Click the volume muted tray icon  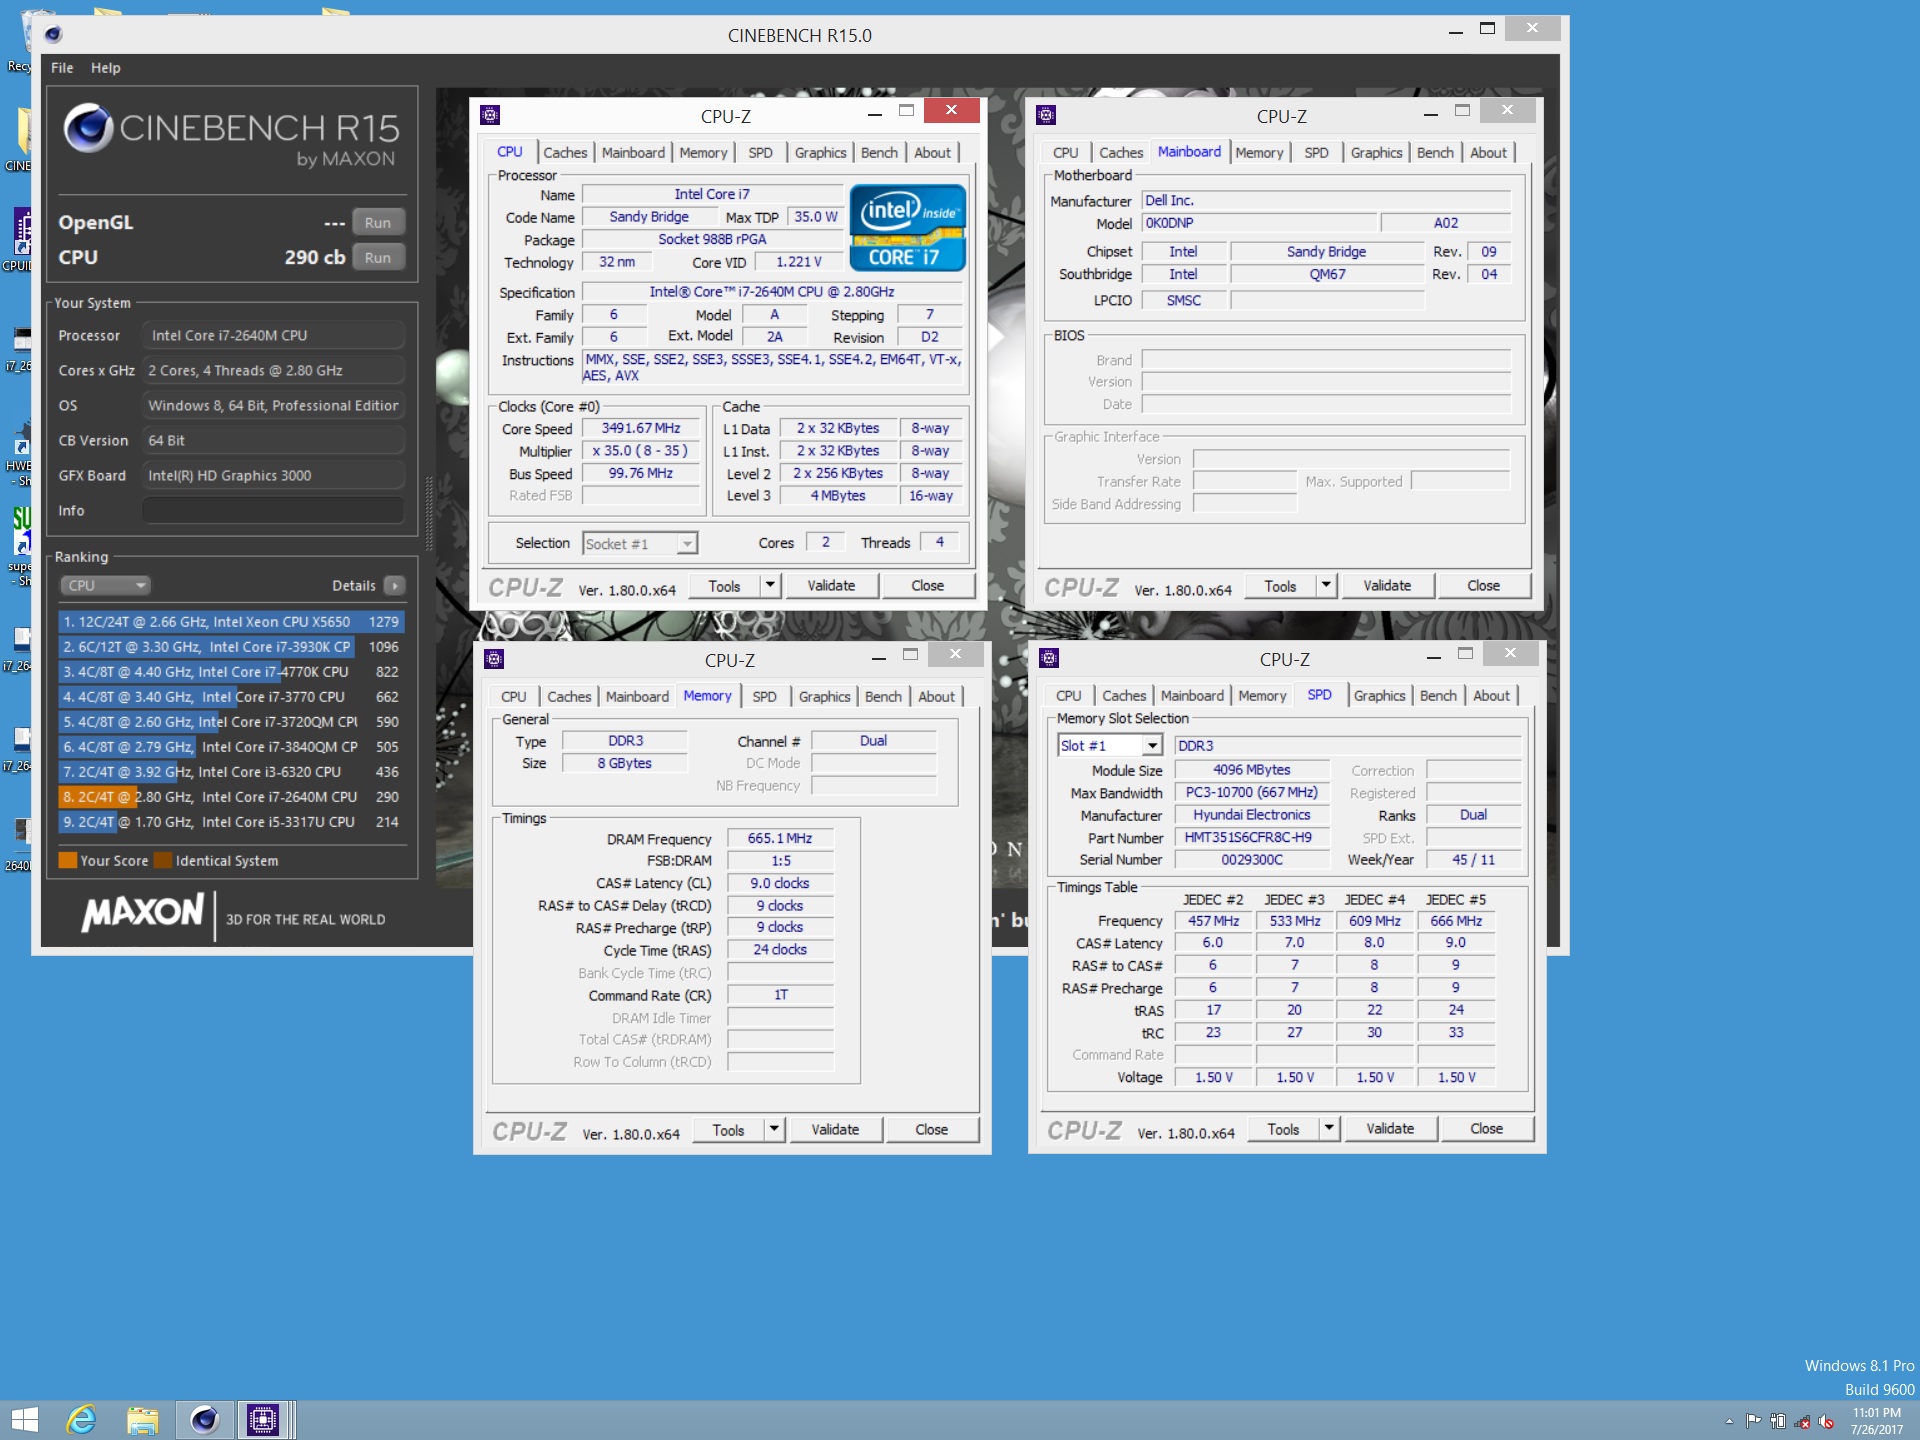1826,1421
